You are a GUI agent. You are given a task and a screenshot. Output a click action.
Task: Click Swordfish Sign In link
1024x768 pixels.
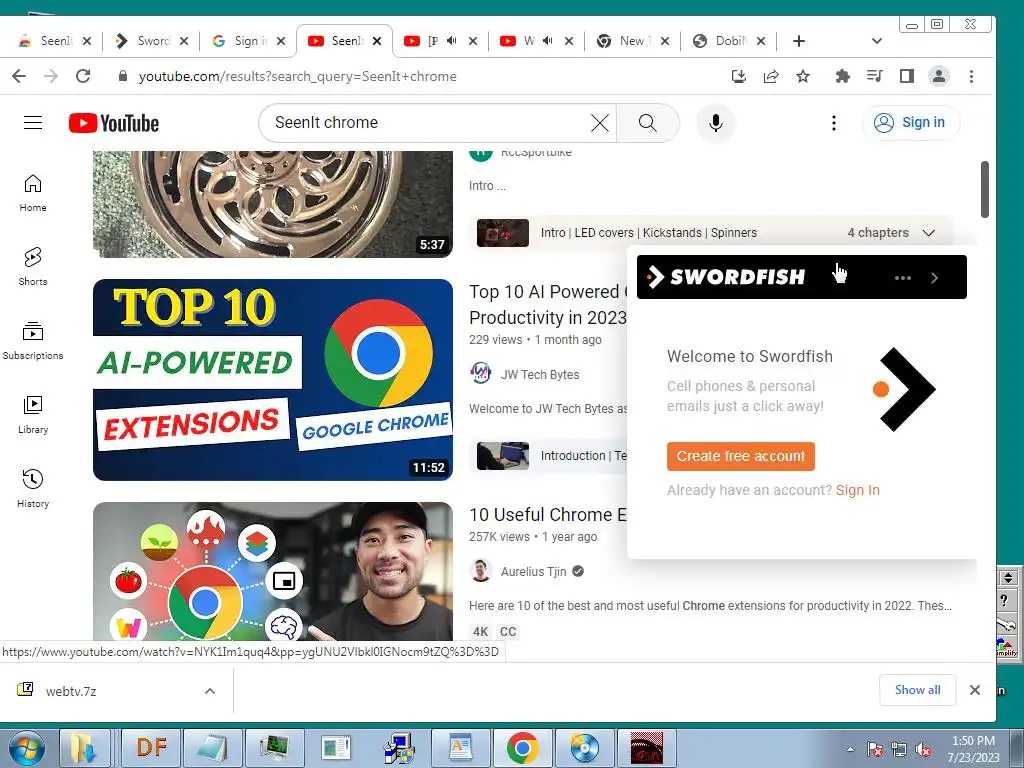(857, 490)
